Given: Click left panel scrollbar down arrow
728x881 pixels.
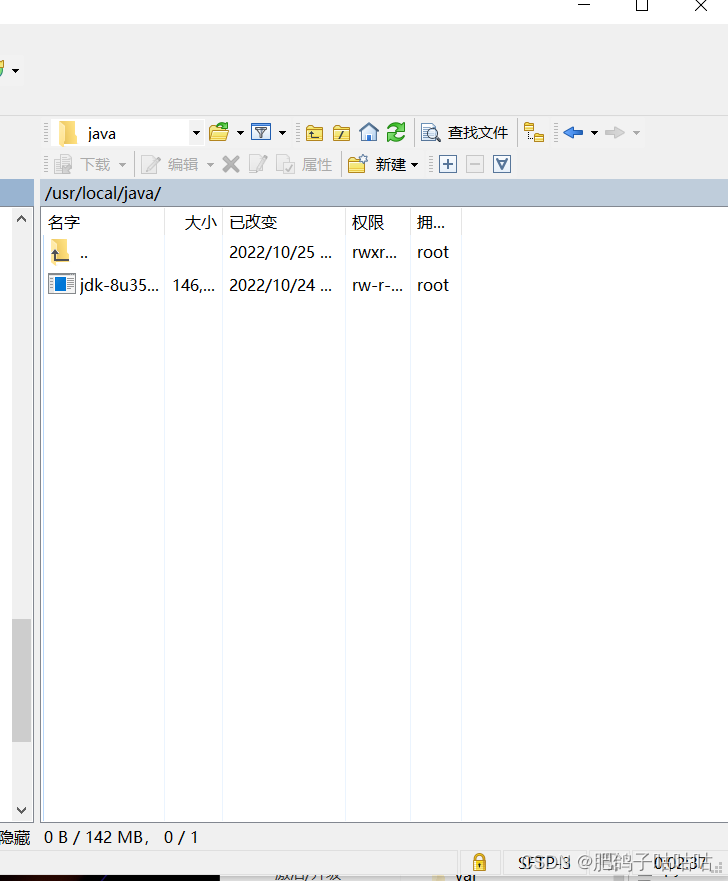Looking at the screenshot, I should click(21, 810).
